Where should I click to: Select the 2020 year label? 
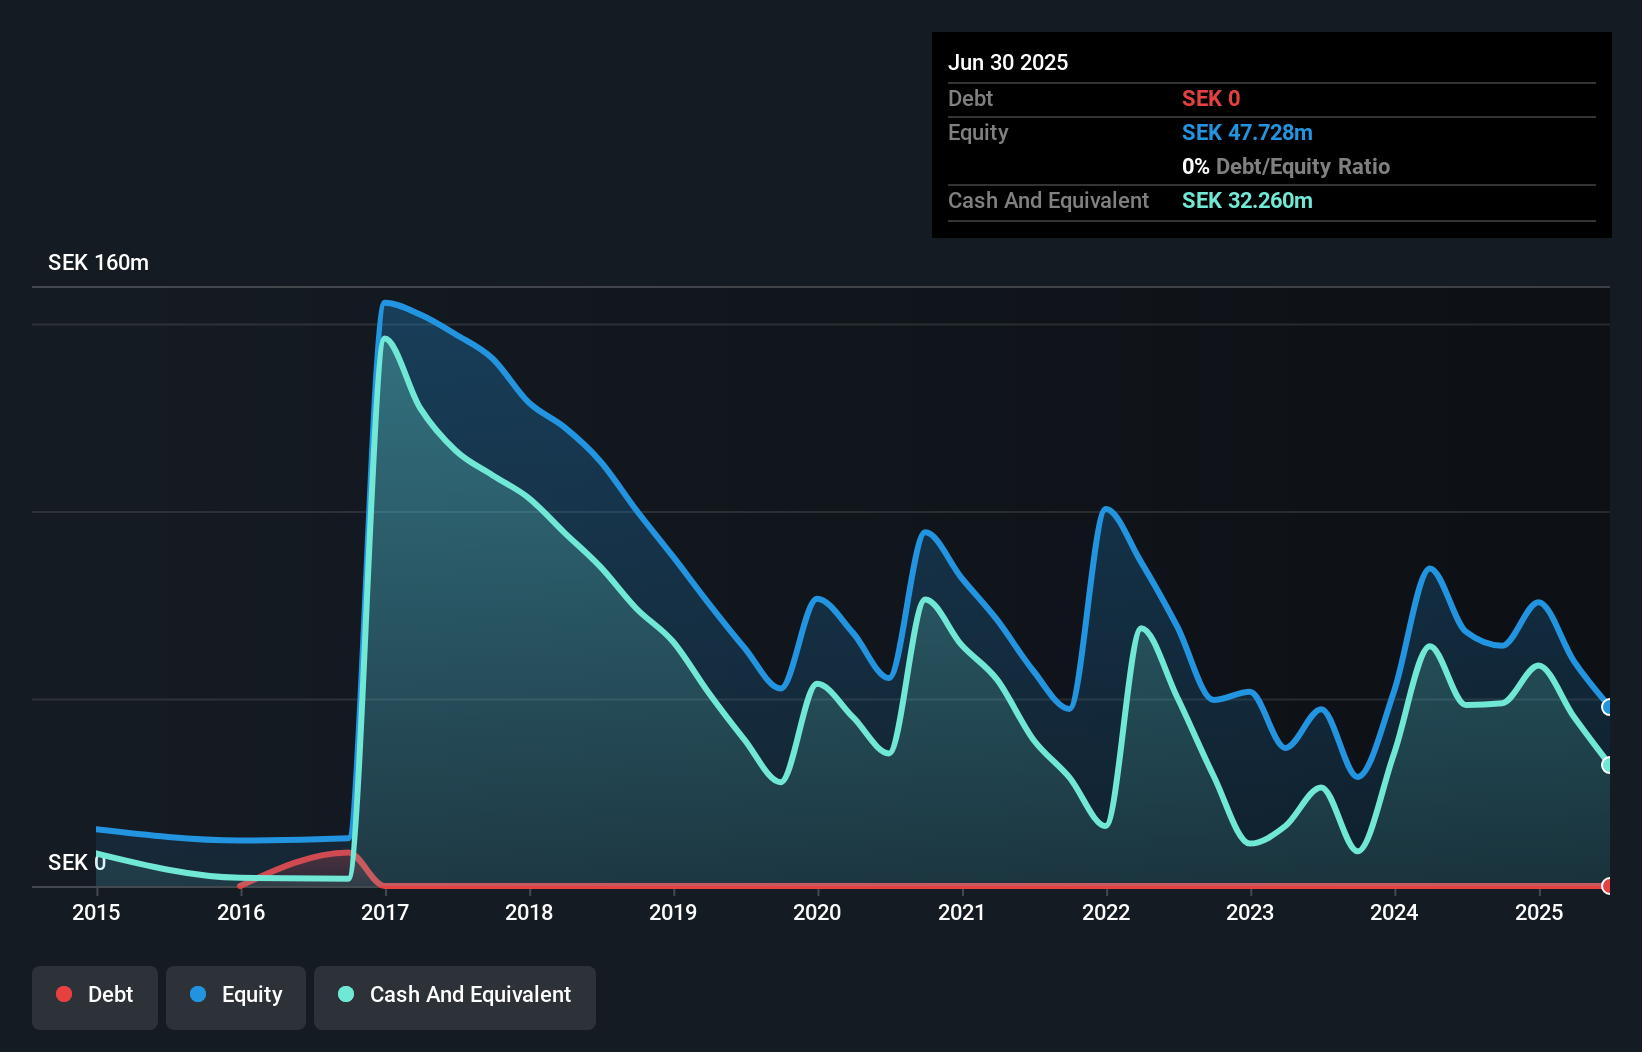[x=816, y=912]
